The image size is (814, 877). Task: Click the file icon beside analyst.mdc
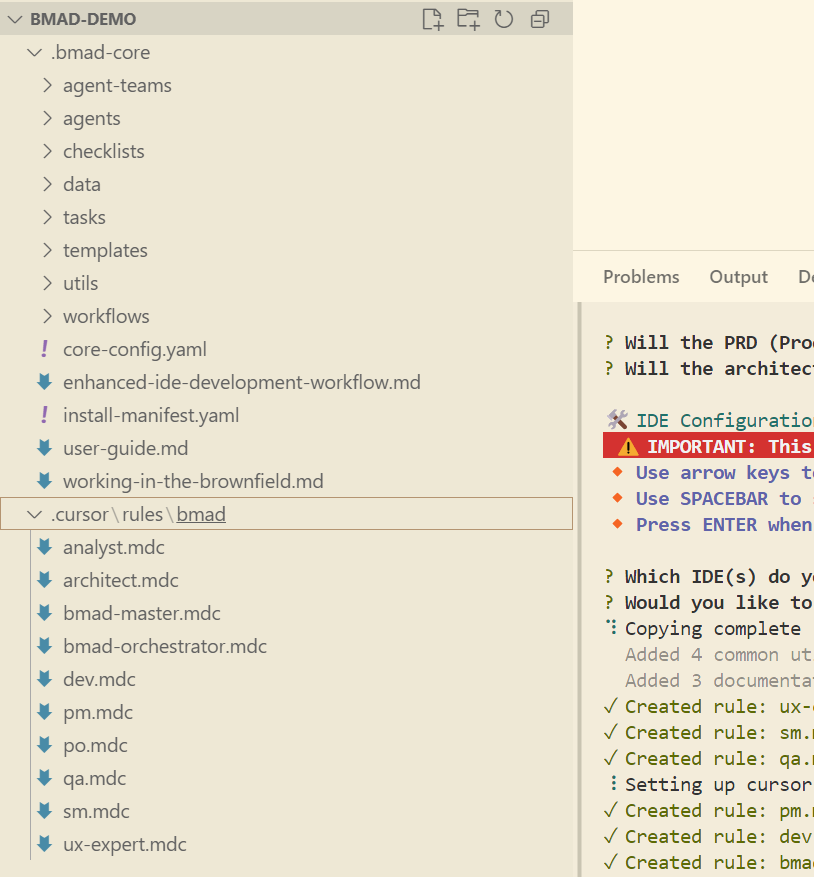[x=44, y=547]
